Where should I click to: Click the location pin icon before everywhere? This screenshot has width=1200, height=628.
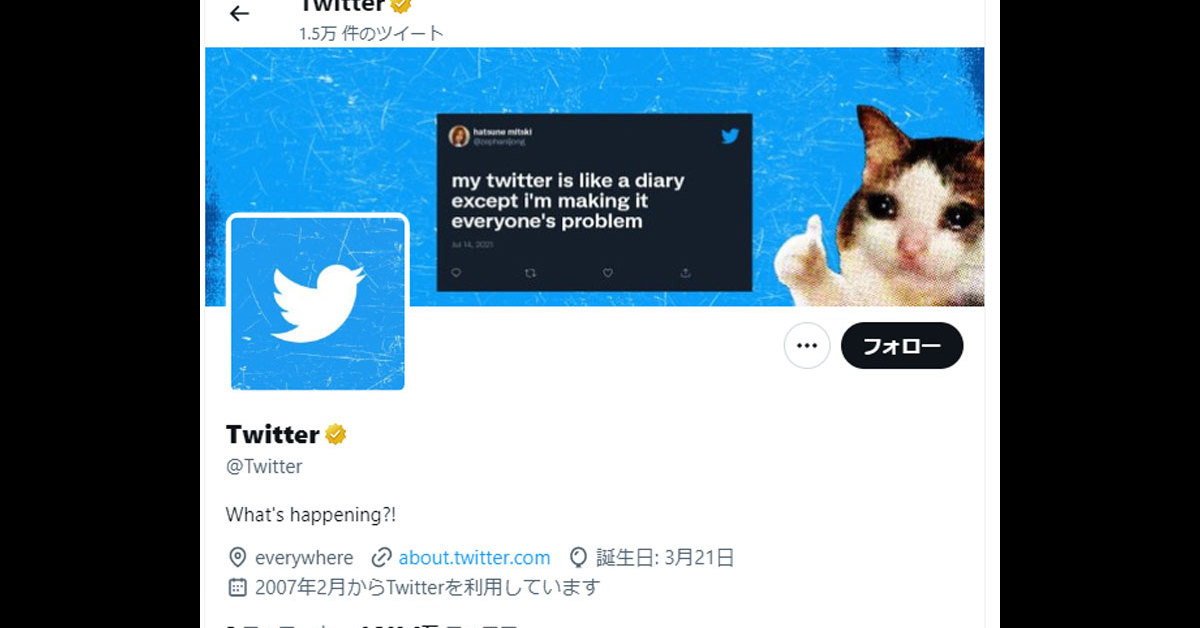[x=237, y=557]
